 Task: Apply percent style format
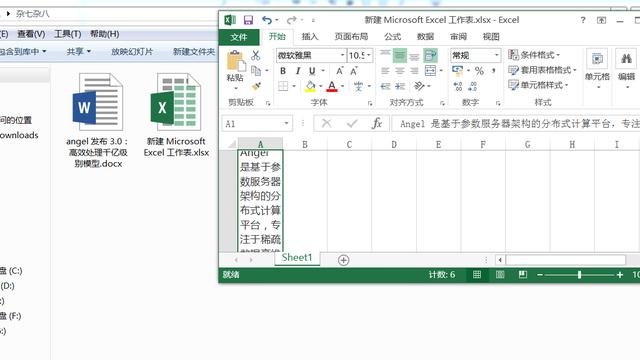[x=479, y=71]
